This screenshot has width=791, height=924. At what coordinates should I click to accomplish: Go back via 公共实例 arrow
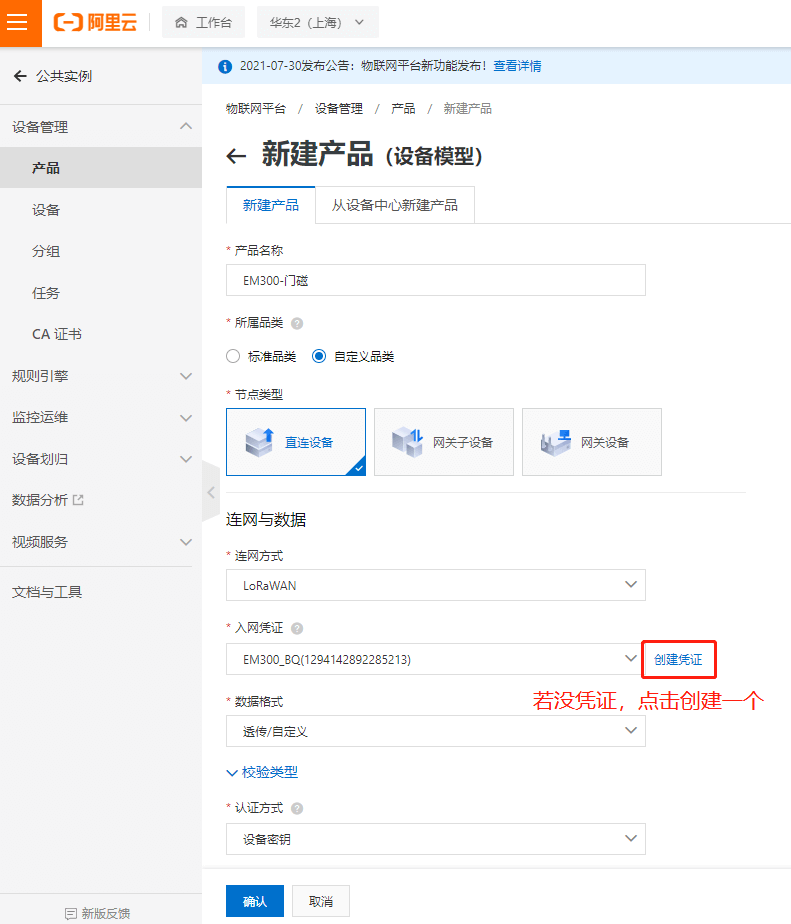click(20, 76)
